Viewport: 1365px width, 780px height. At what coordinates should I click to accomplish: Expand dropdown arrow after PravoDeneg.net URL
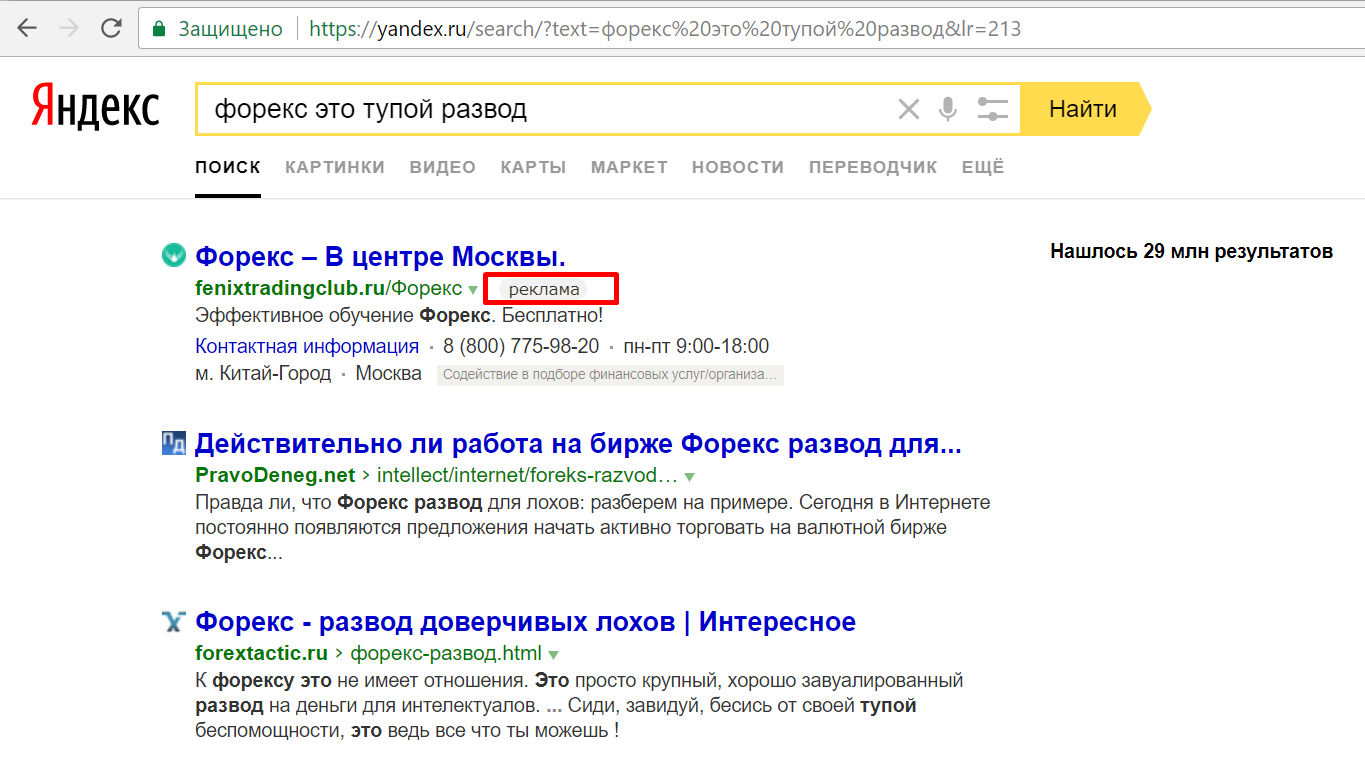[689, 477]
